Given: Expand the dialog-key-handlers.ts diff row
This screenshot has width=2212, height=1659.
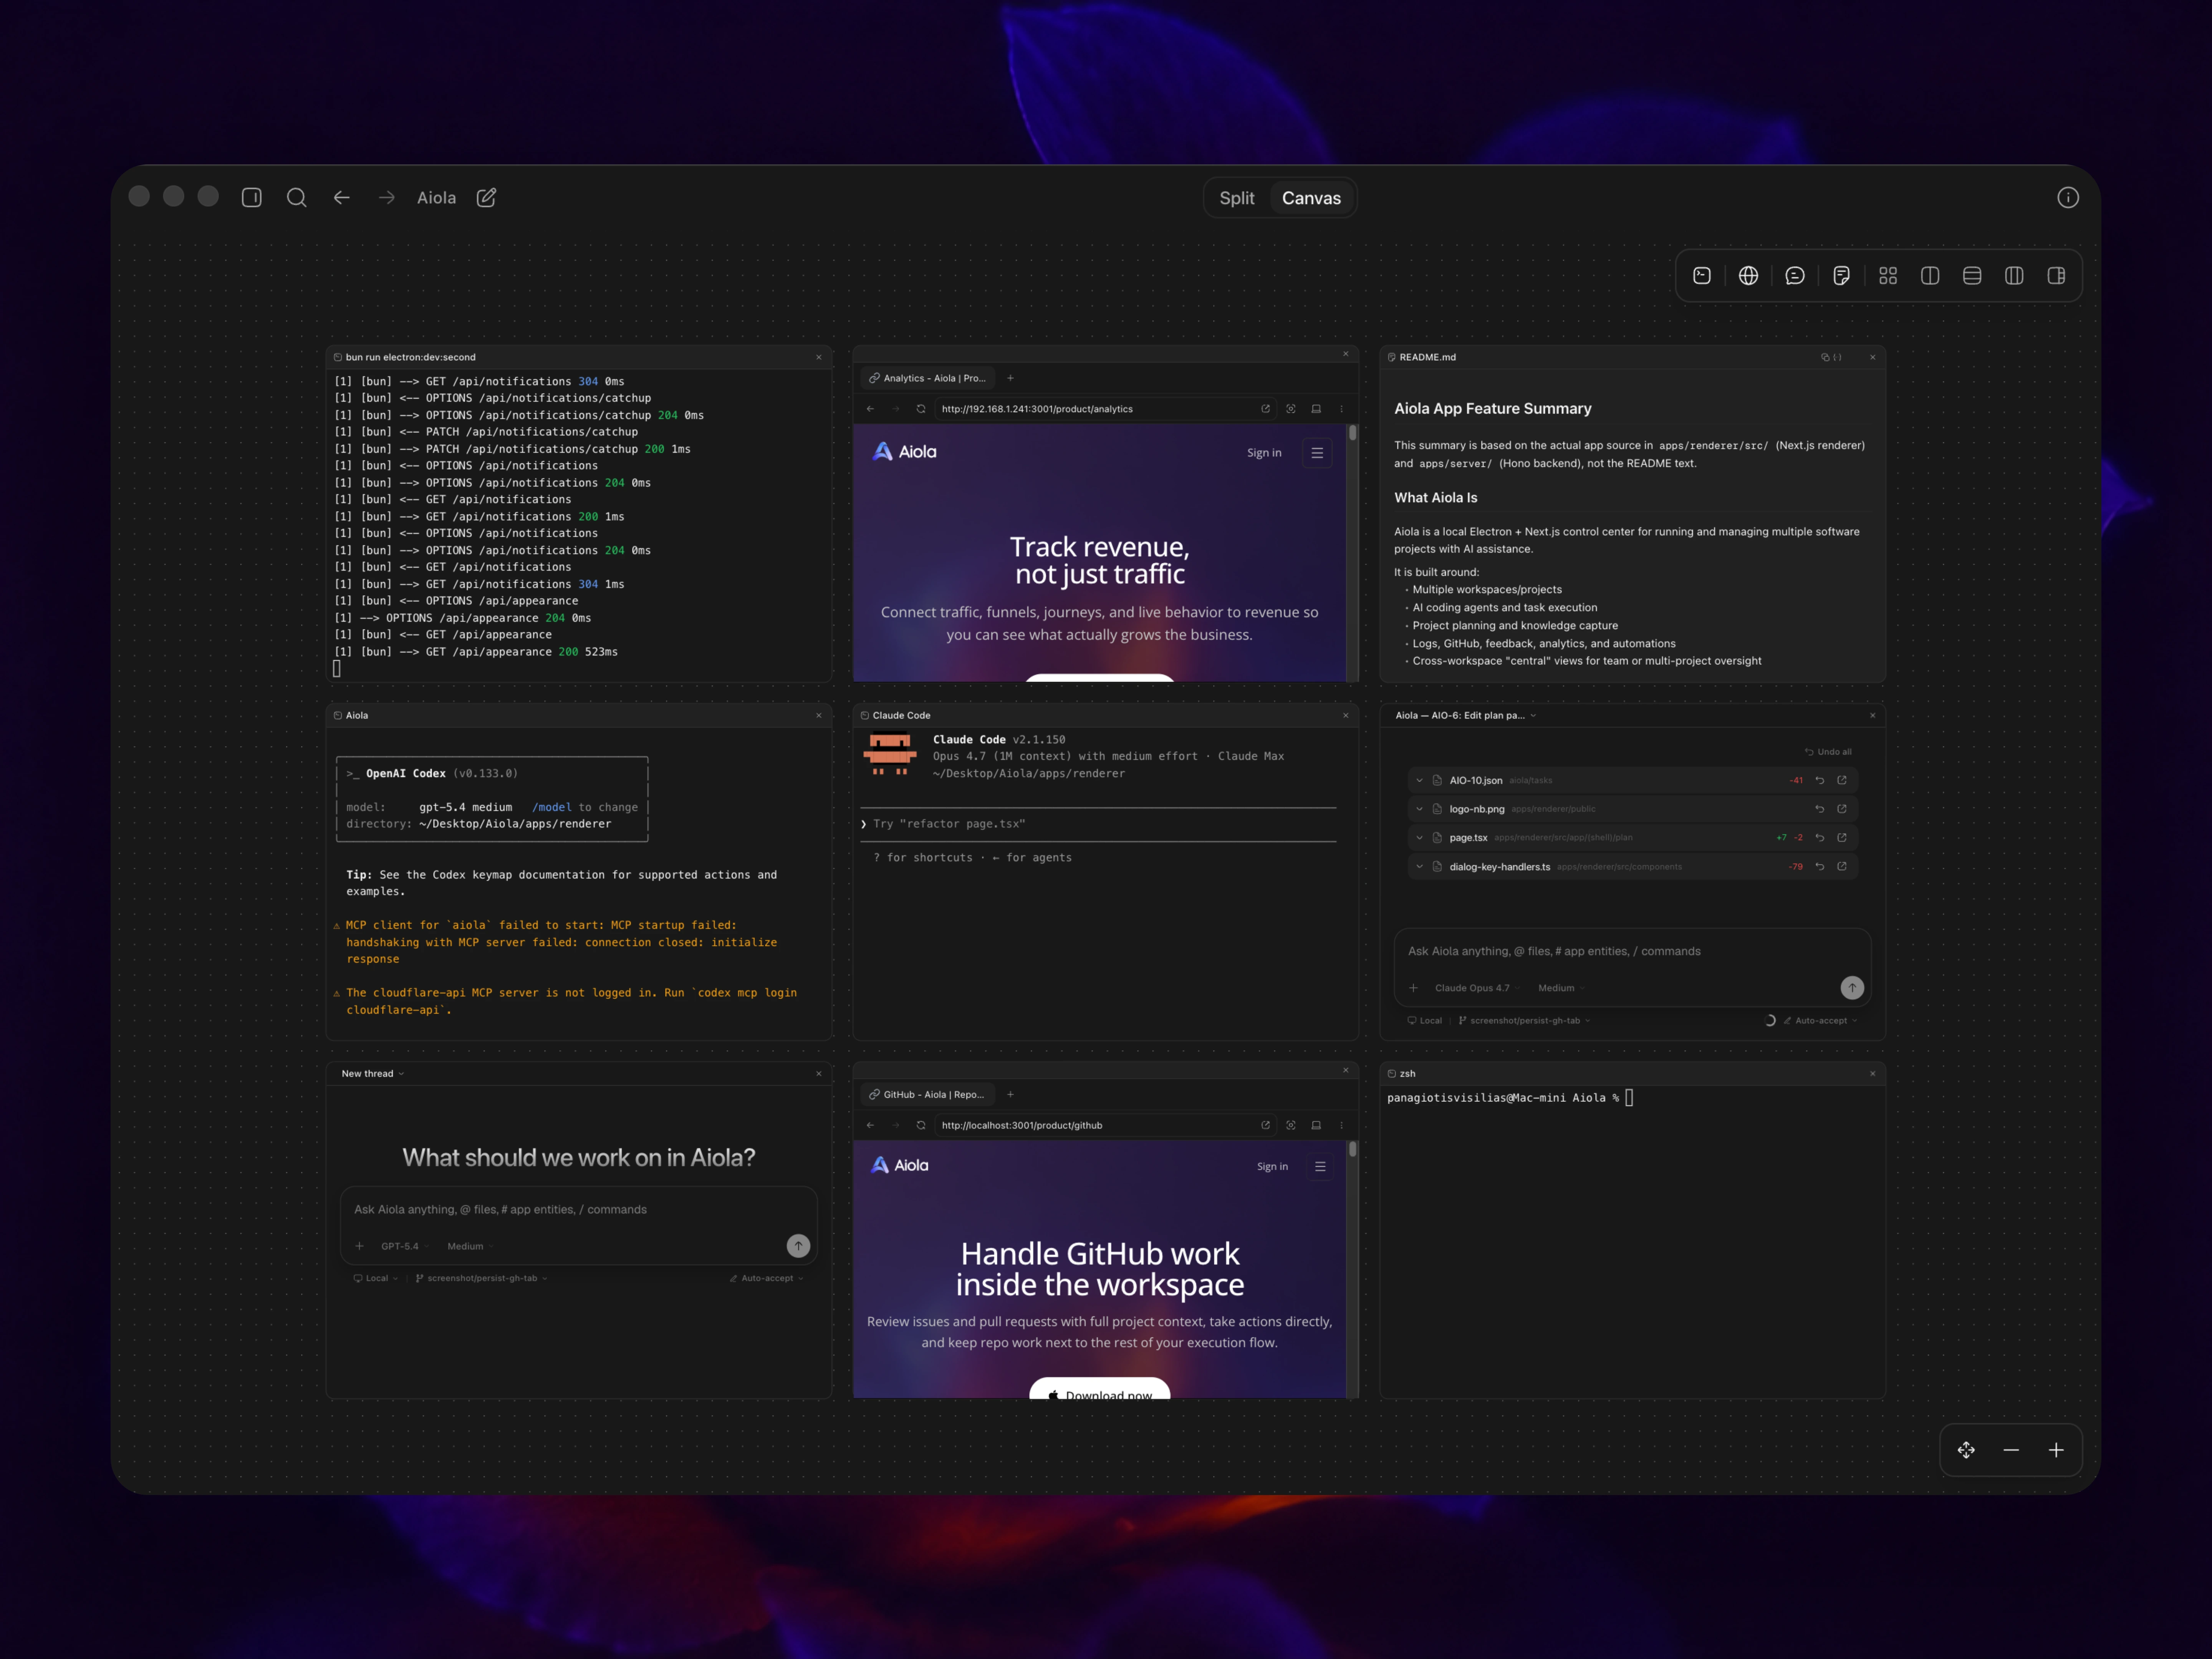Looking at the screenshot, I should pyautogui.click(x=1419, y=867).
